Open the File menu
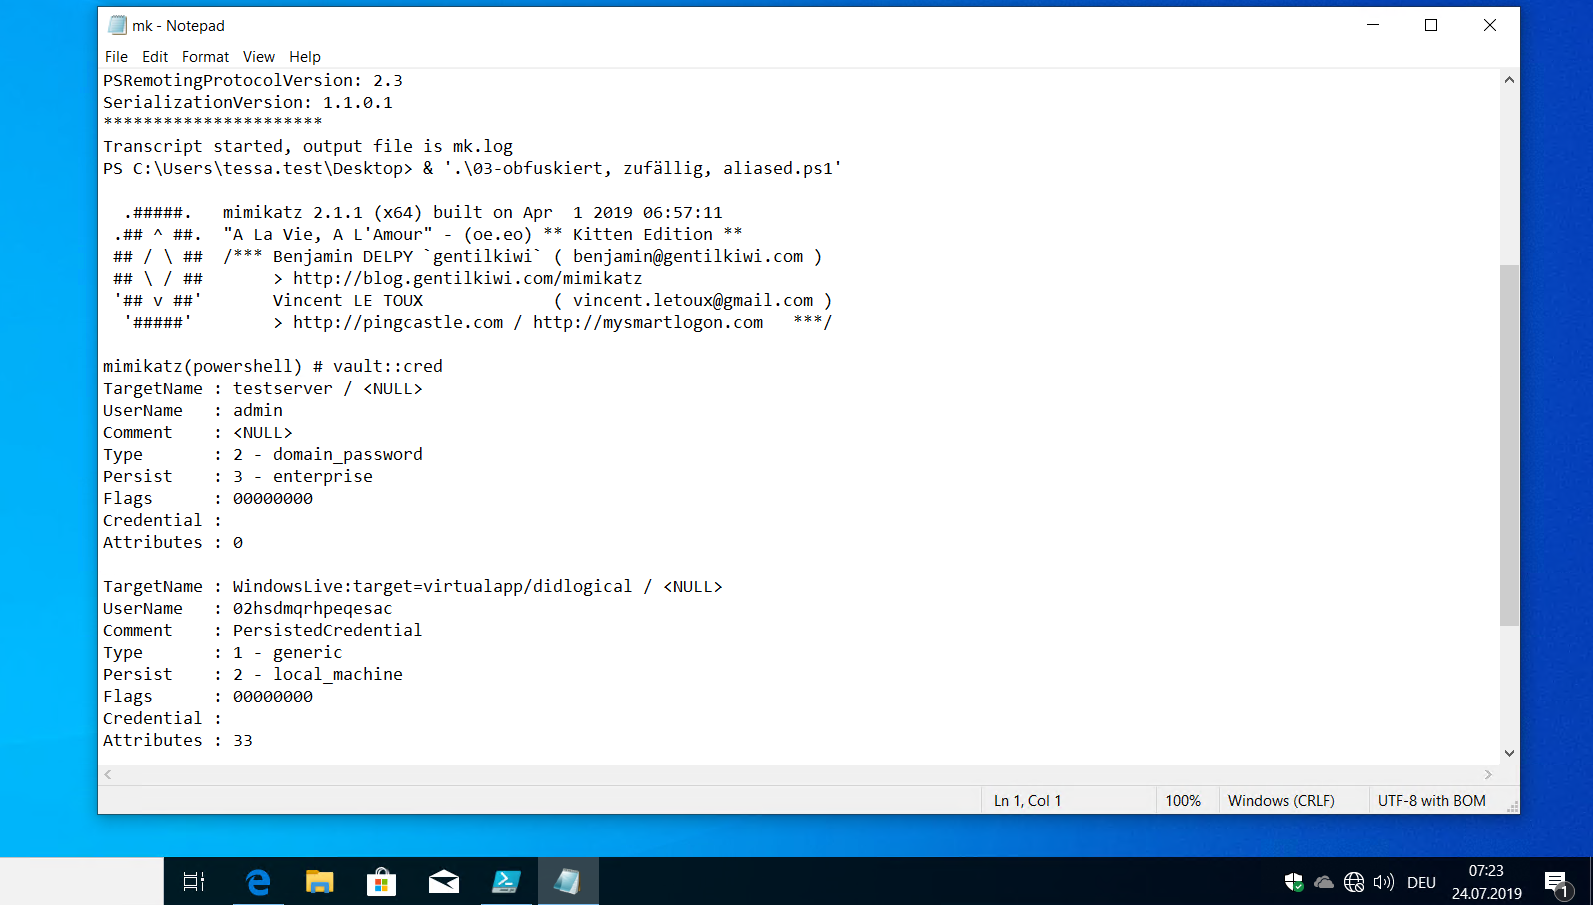The height and width of the screenshot is (905, 1593). (116, 57)
